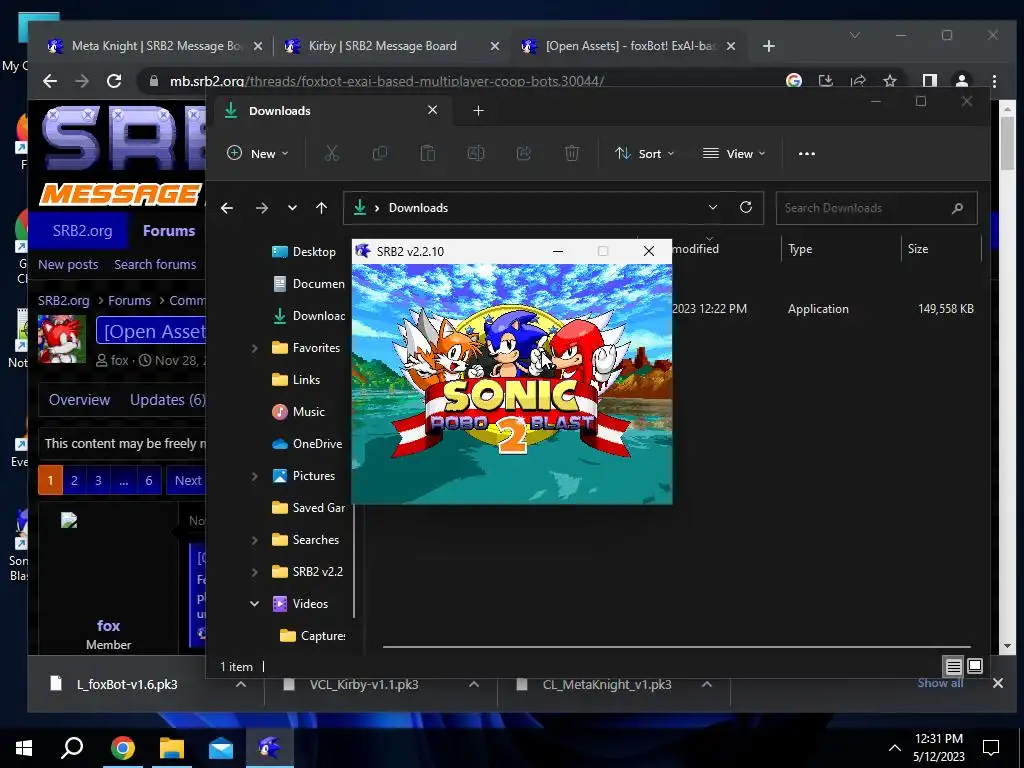Click New posts link

pos(68,264)
